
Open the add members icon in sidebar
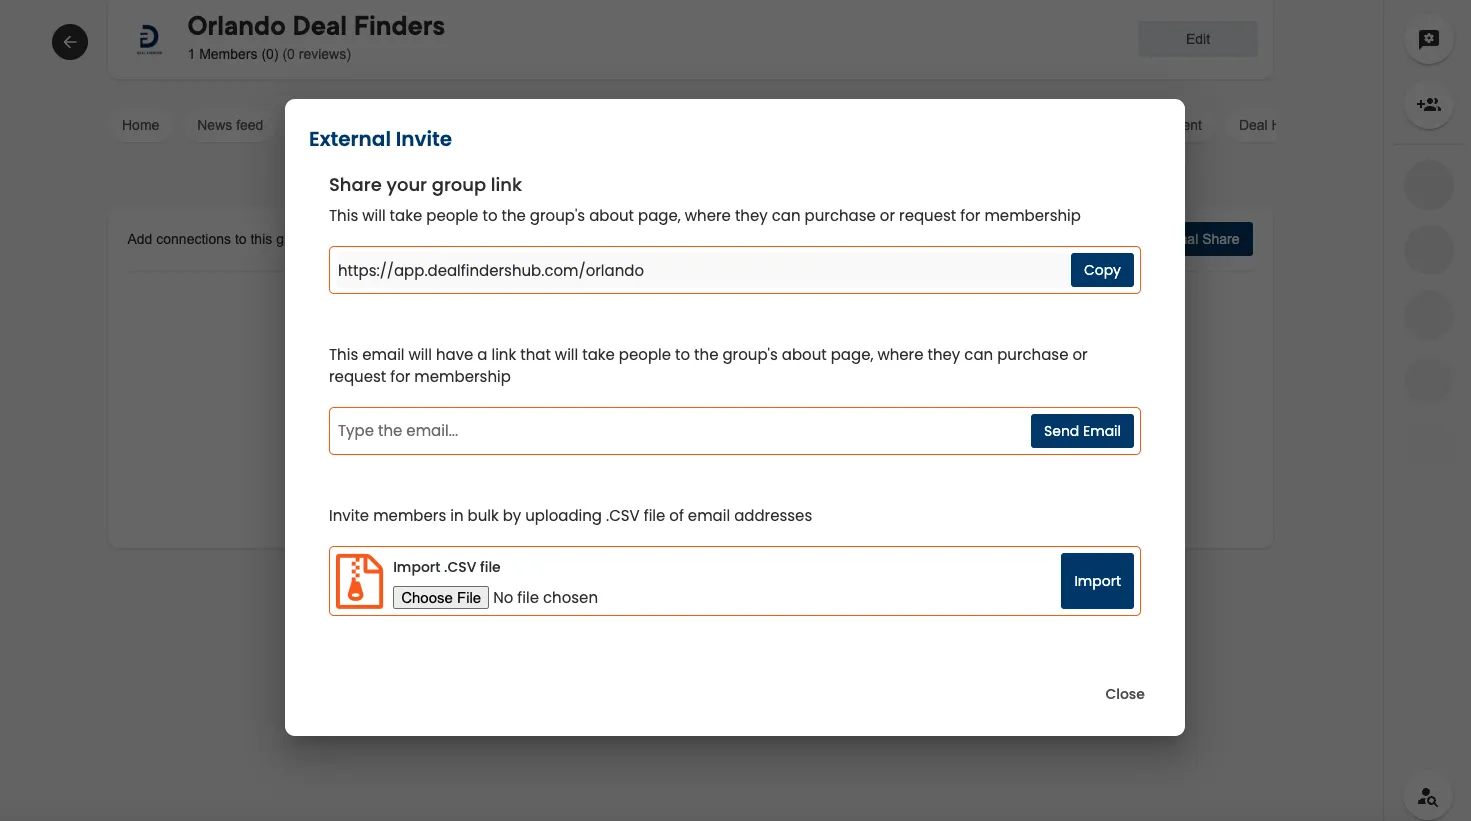coord(1429,104)
